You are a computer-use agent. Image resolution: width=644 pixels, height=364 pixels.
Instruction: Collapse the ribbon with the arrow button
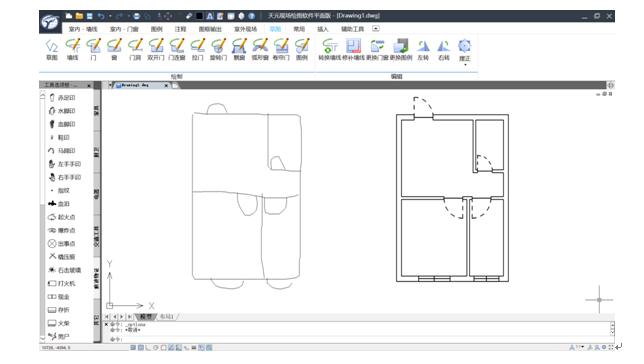(376, 29)
